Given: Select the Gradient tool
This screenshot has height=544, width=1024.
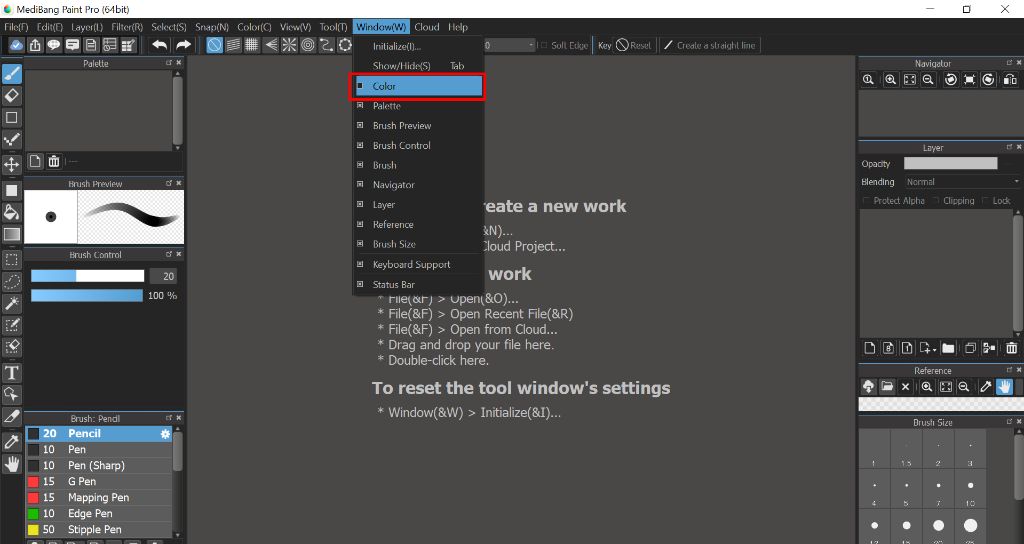Looking at the screenshot, I should (12, 234).
